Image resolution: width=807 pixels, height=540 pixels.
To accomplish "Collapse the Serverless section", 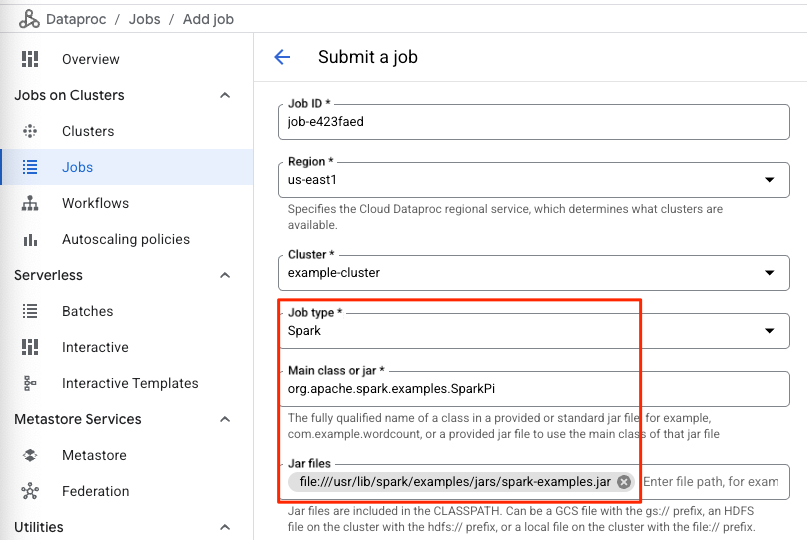I will (225, 275).
